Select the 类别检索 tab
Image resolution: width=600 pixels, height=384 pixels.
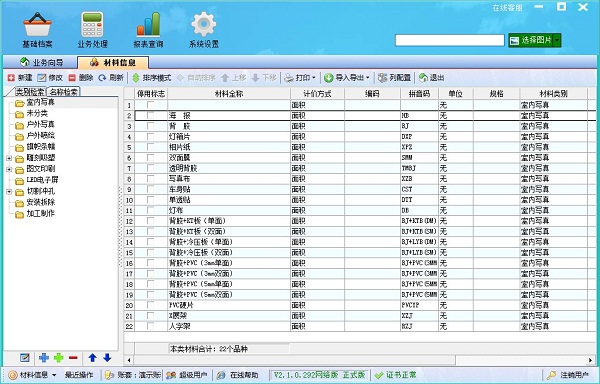tap(29, 92)
